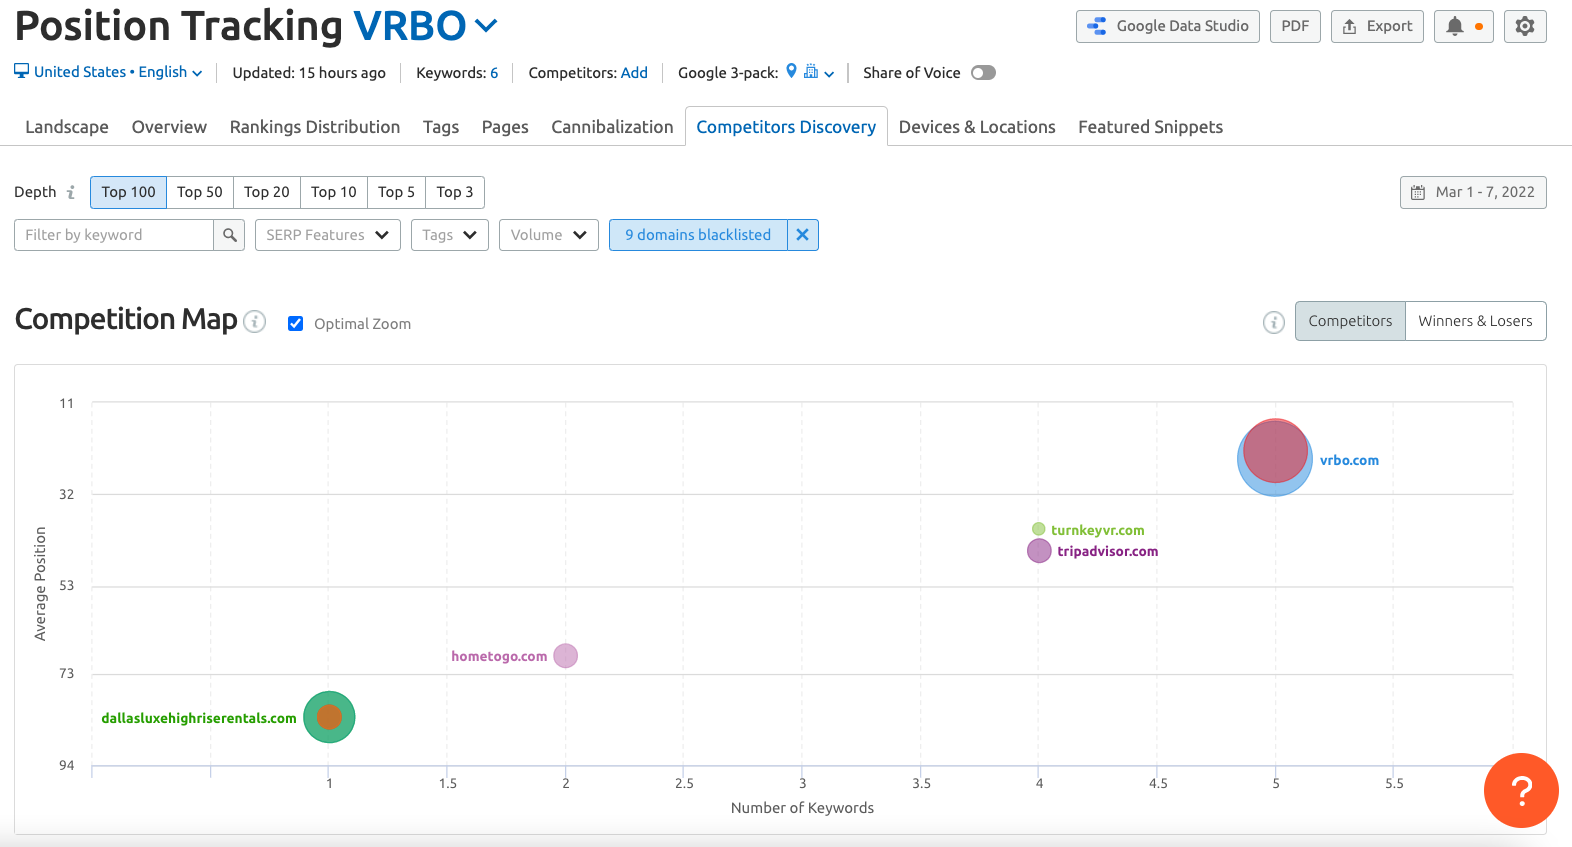
Task: Click the Filter by keyword field
Action: point(114,235)
